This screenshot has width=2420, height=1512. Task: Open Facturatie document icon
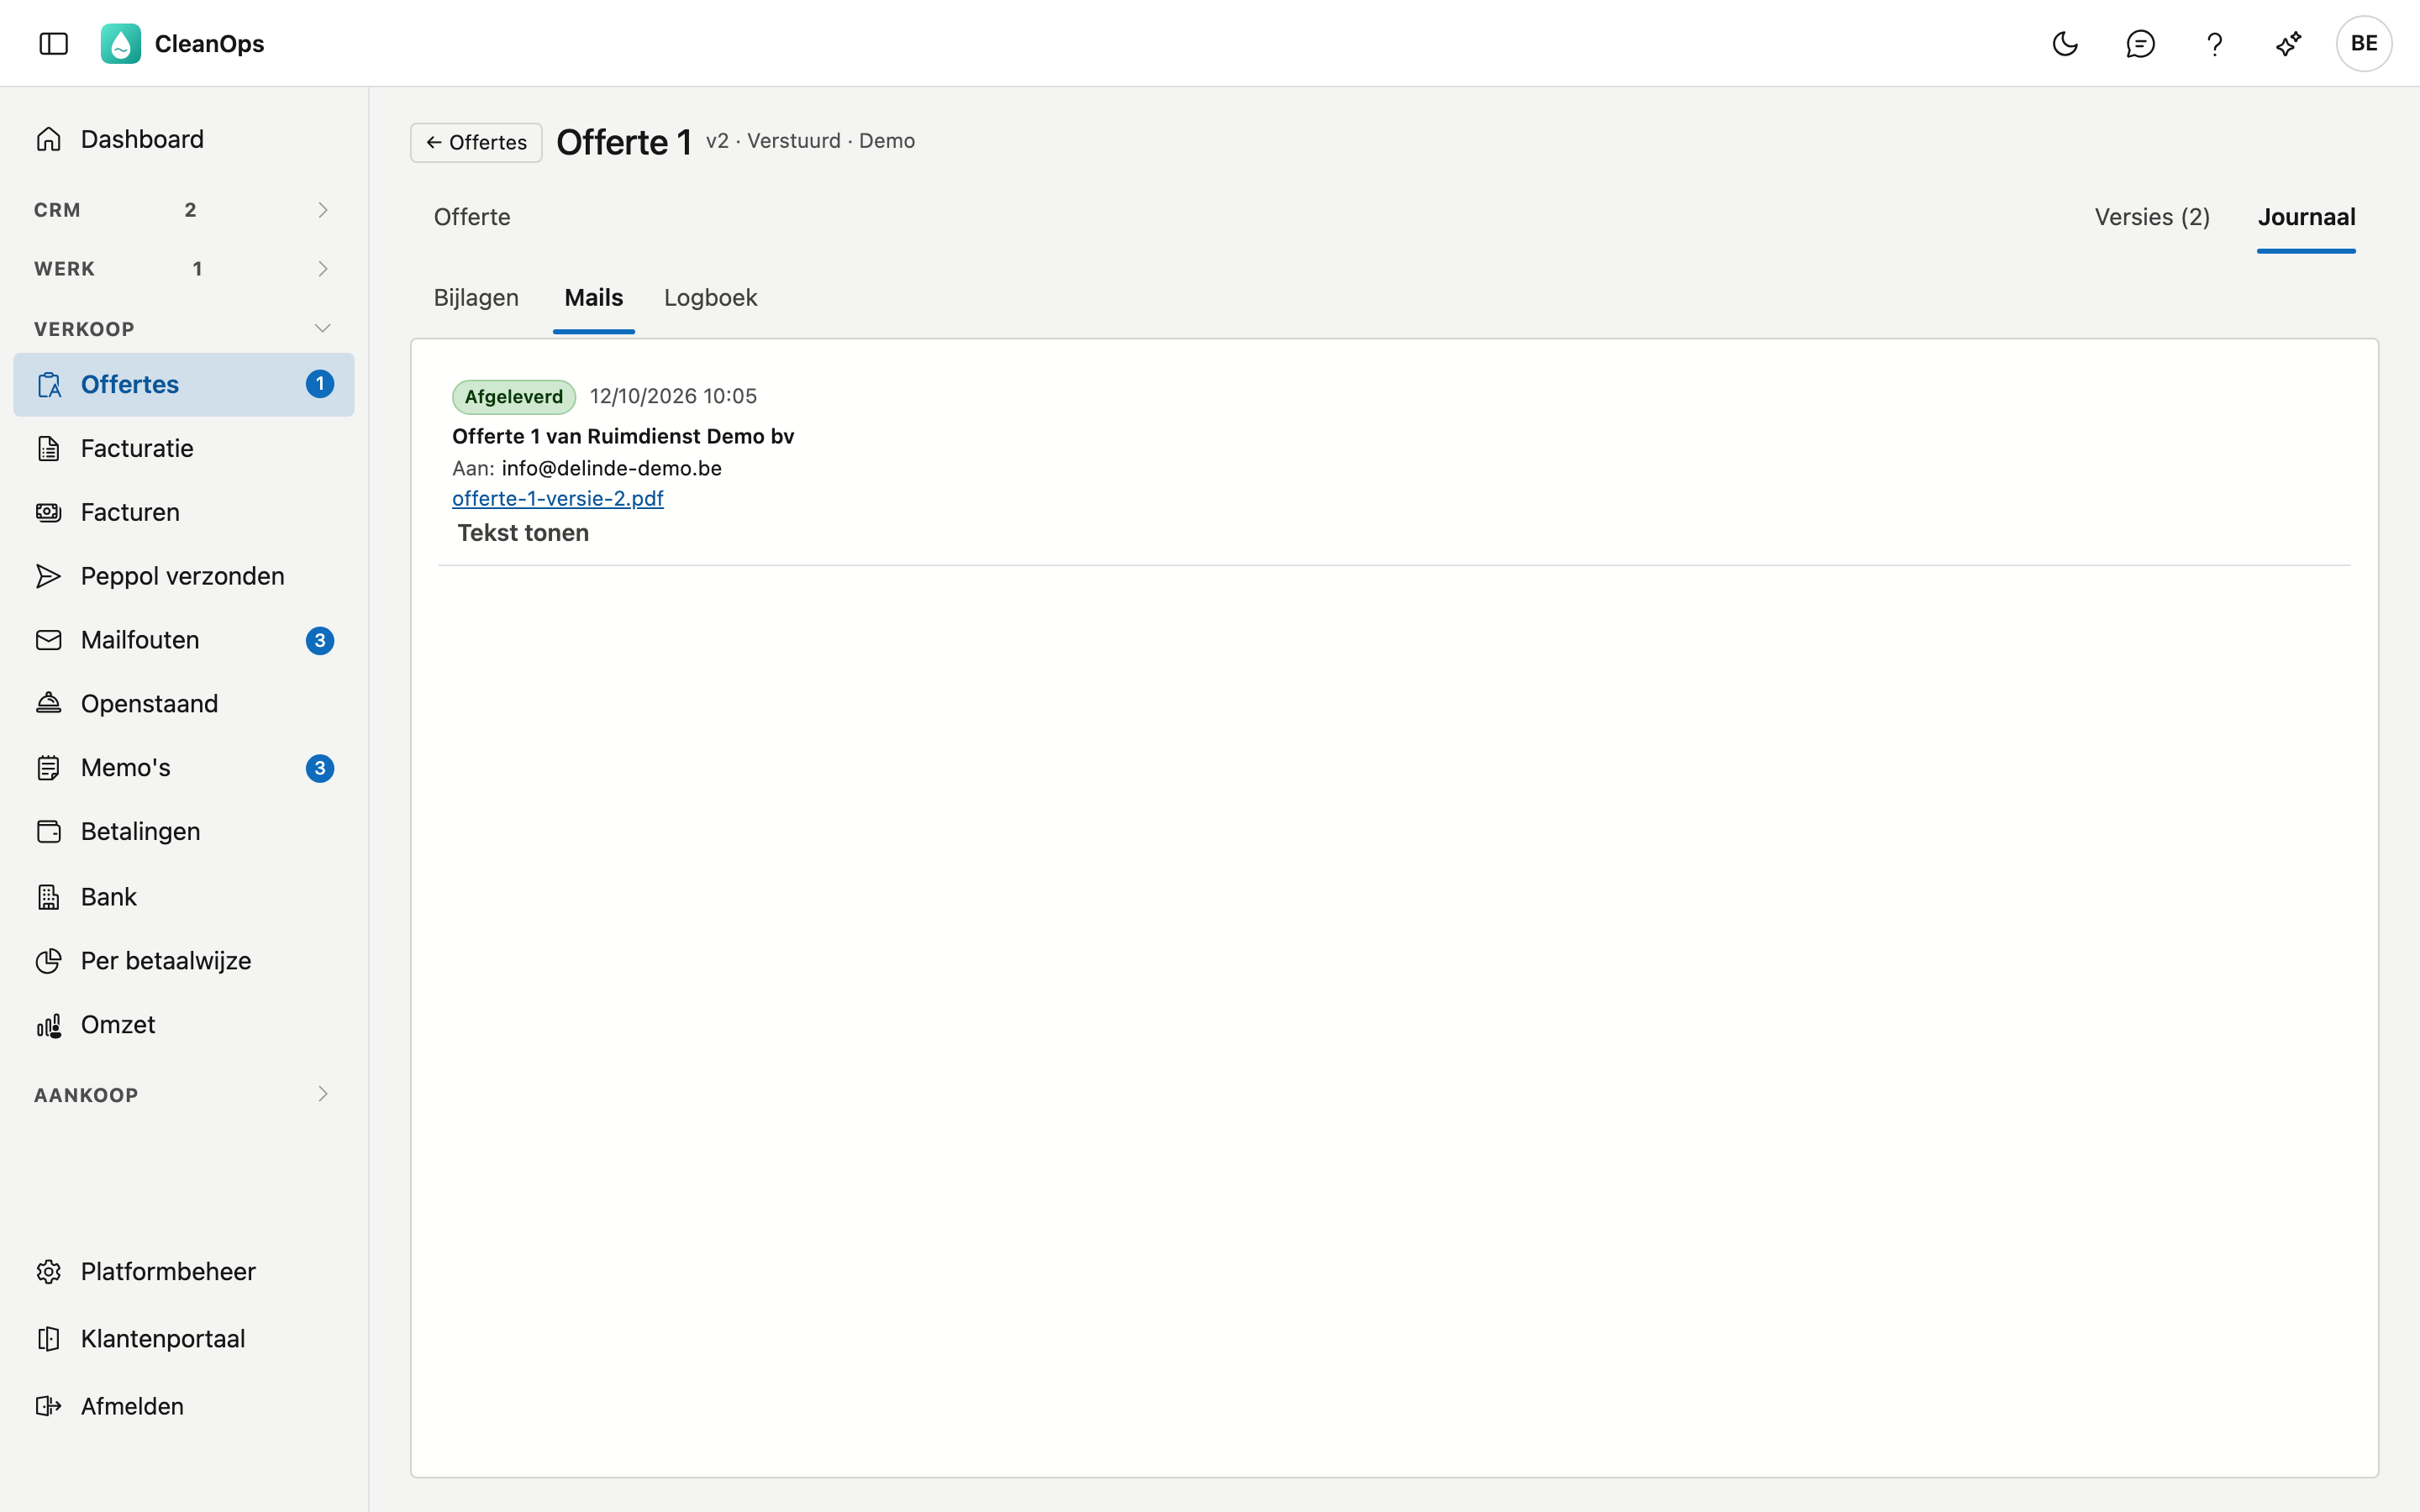coord(49,448)
